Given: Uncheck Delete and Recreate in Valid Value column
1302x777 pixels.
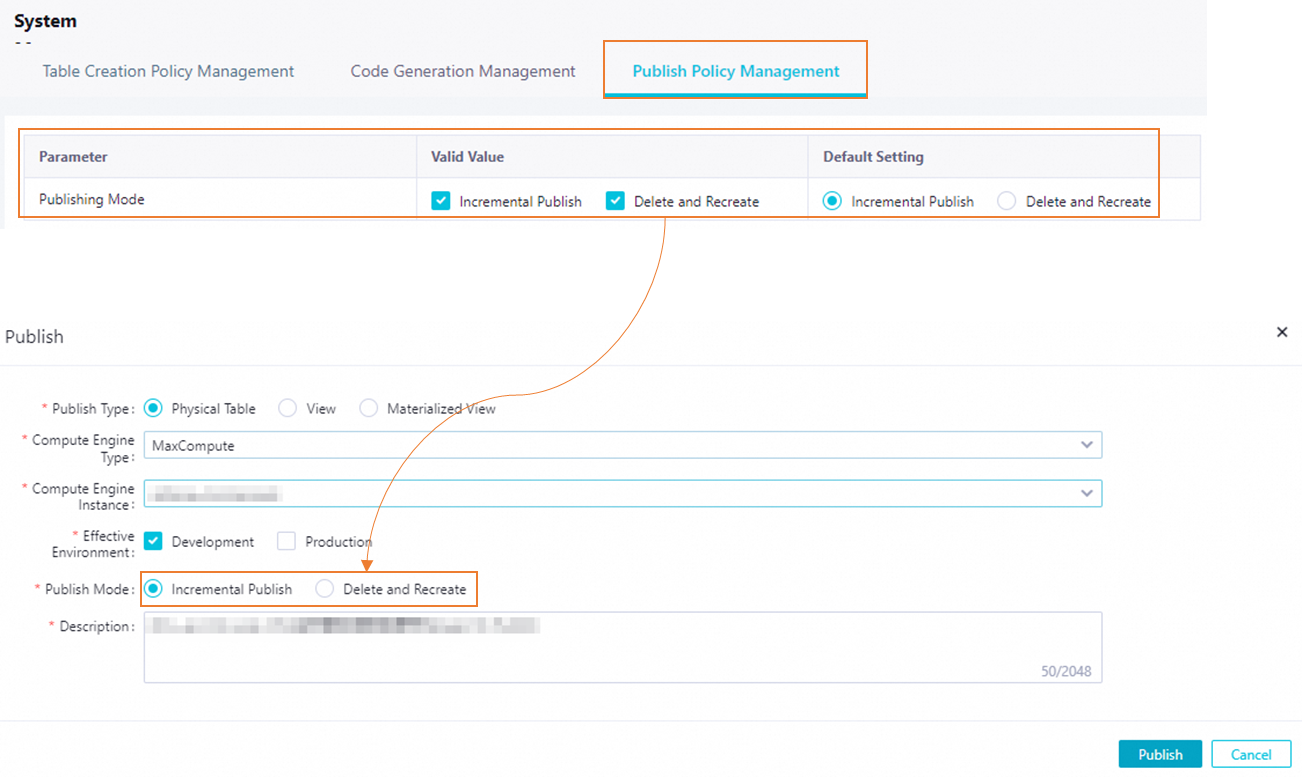Looking at the screenshot, I should [x=615, y=201].
